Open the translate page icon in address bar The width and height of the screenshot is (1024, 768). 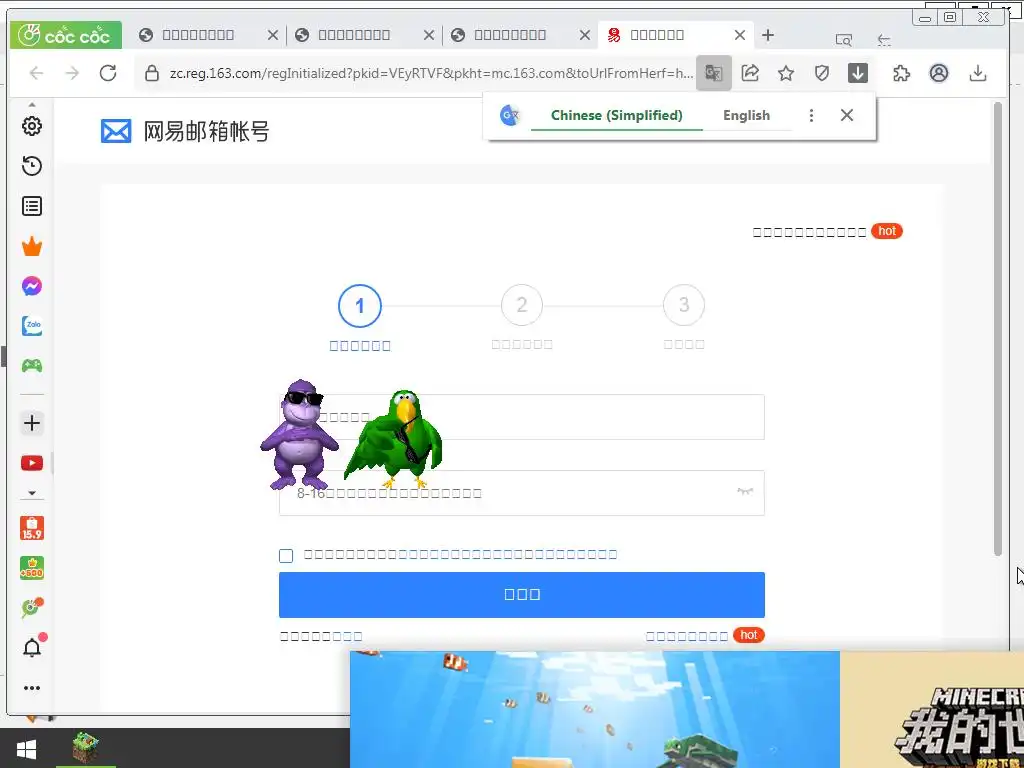(713, 73)
